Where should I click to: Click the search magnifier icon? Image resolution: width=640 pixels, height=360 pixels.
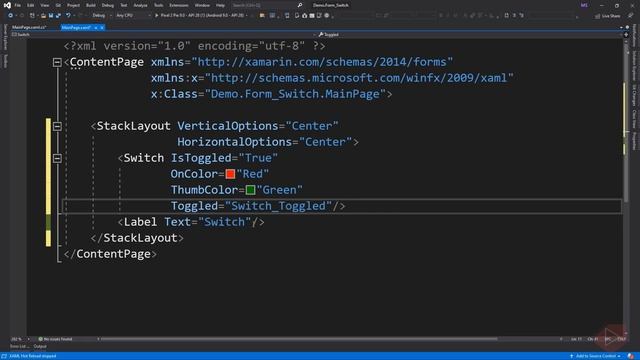pyautogui.click(x=300, y=5)
